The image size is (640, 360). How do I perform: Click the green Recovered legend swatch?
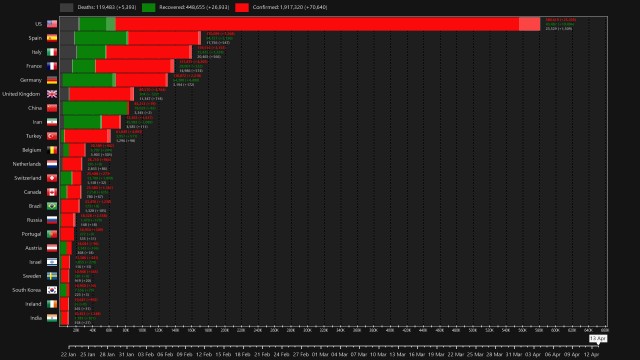[149, 7]
